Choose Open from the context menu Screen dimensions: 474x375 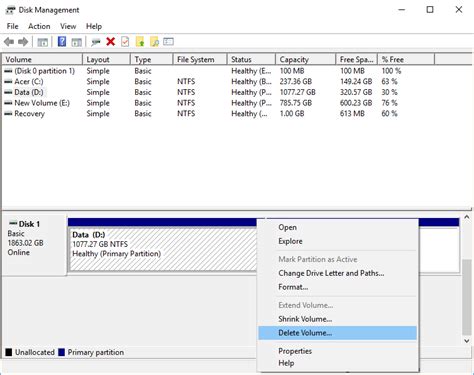[337, 227]
